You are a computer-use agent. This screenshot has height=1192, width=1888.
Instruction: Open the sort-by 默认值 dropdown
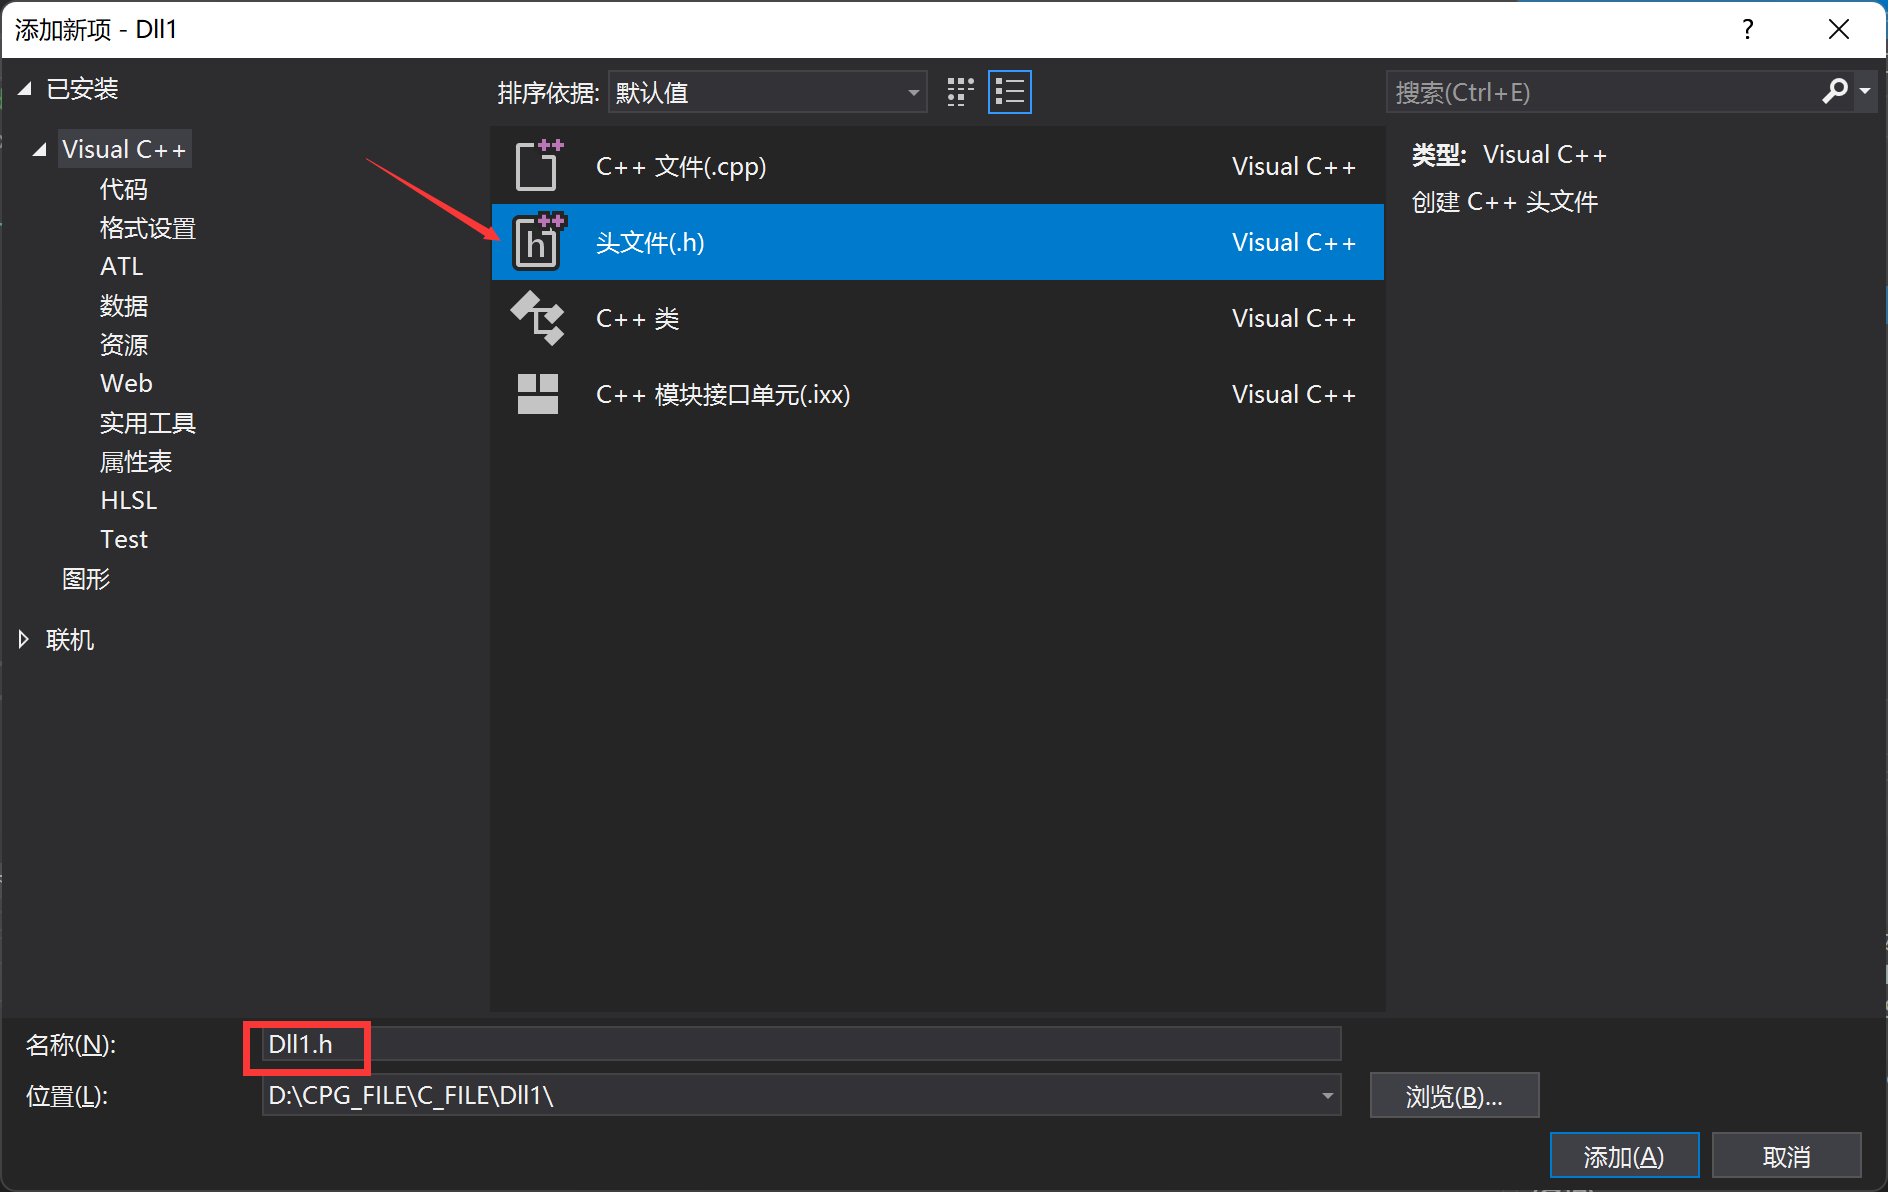coord(767,92)
